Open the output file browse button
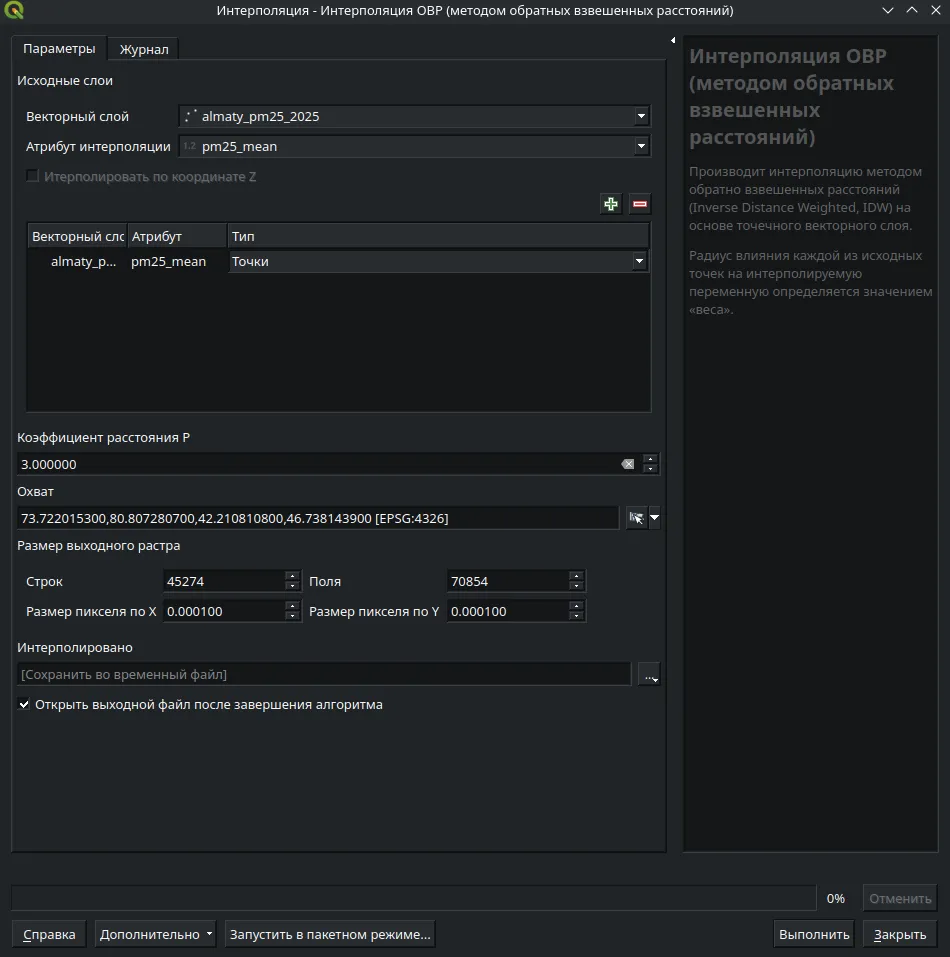The height and width of the screenshot is (957, 950). (650, 674)
